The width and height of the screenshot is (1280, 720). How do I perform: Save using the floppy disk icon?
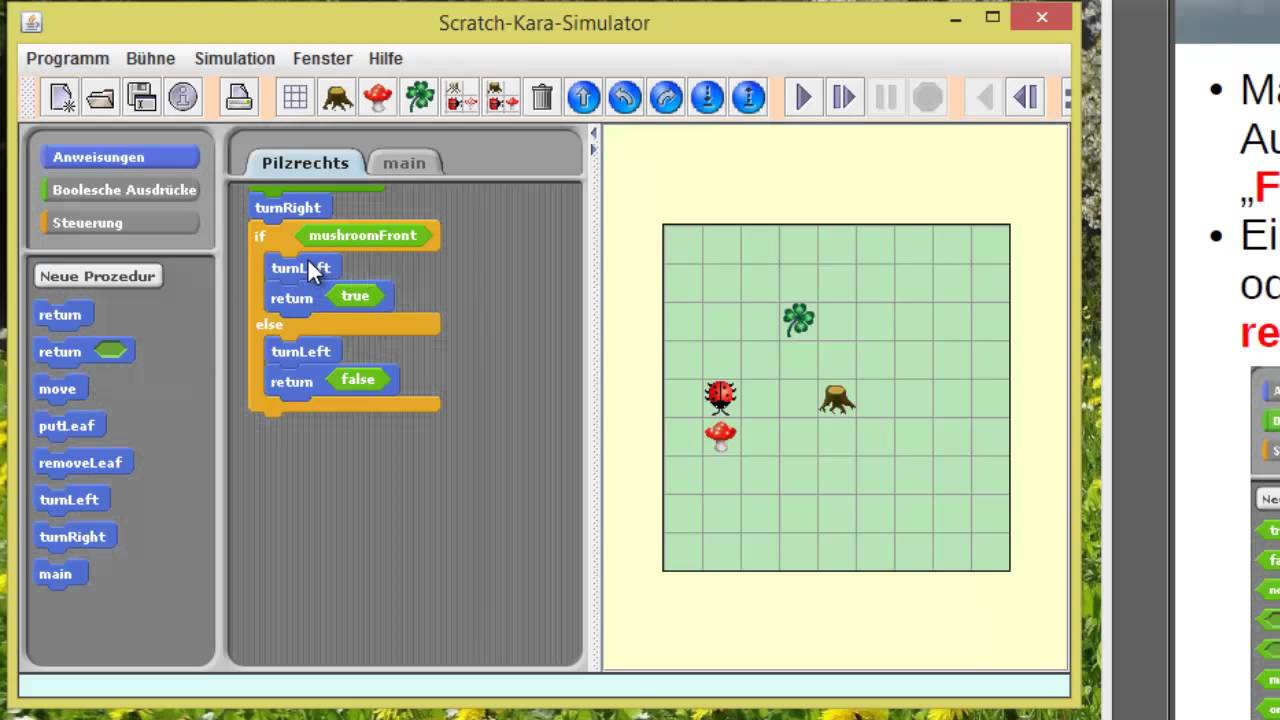(142, 97)
